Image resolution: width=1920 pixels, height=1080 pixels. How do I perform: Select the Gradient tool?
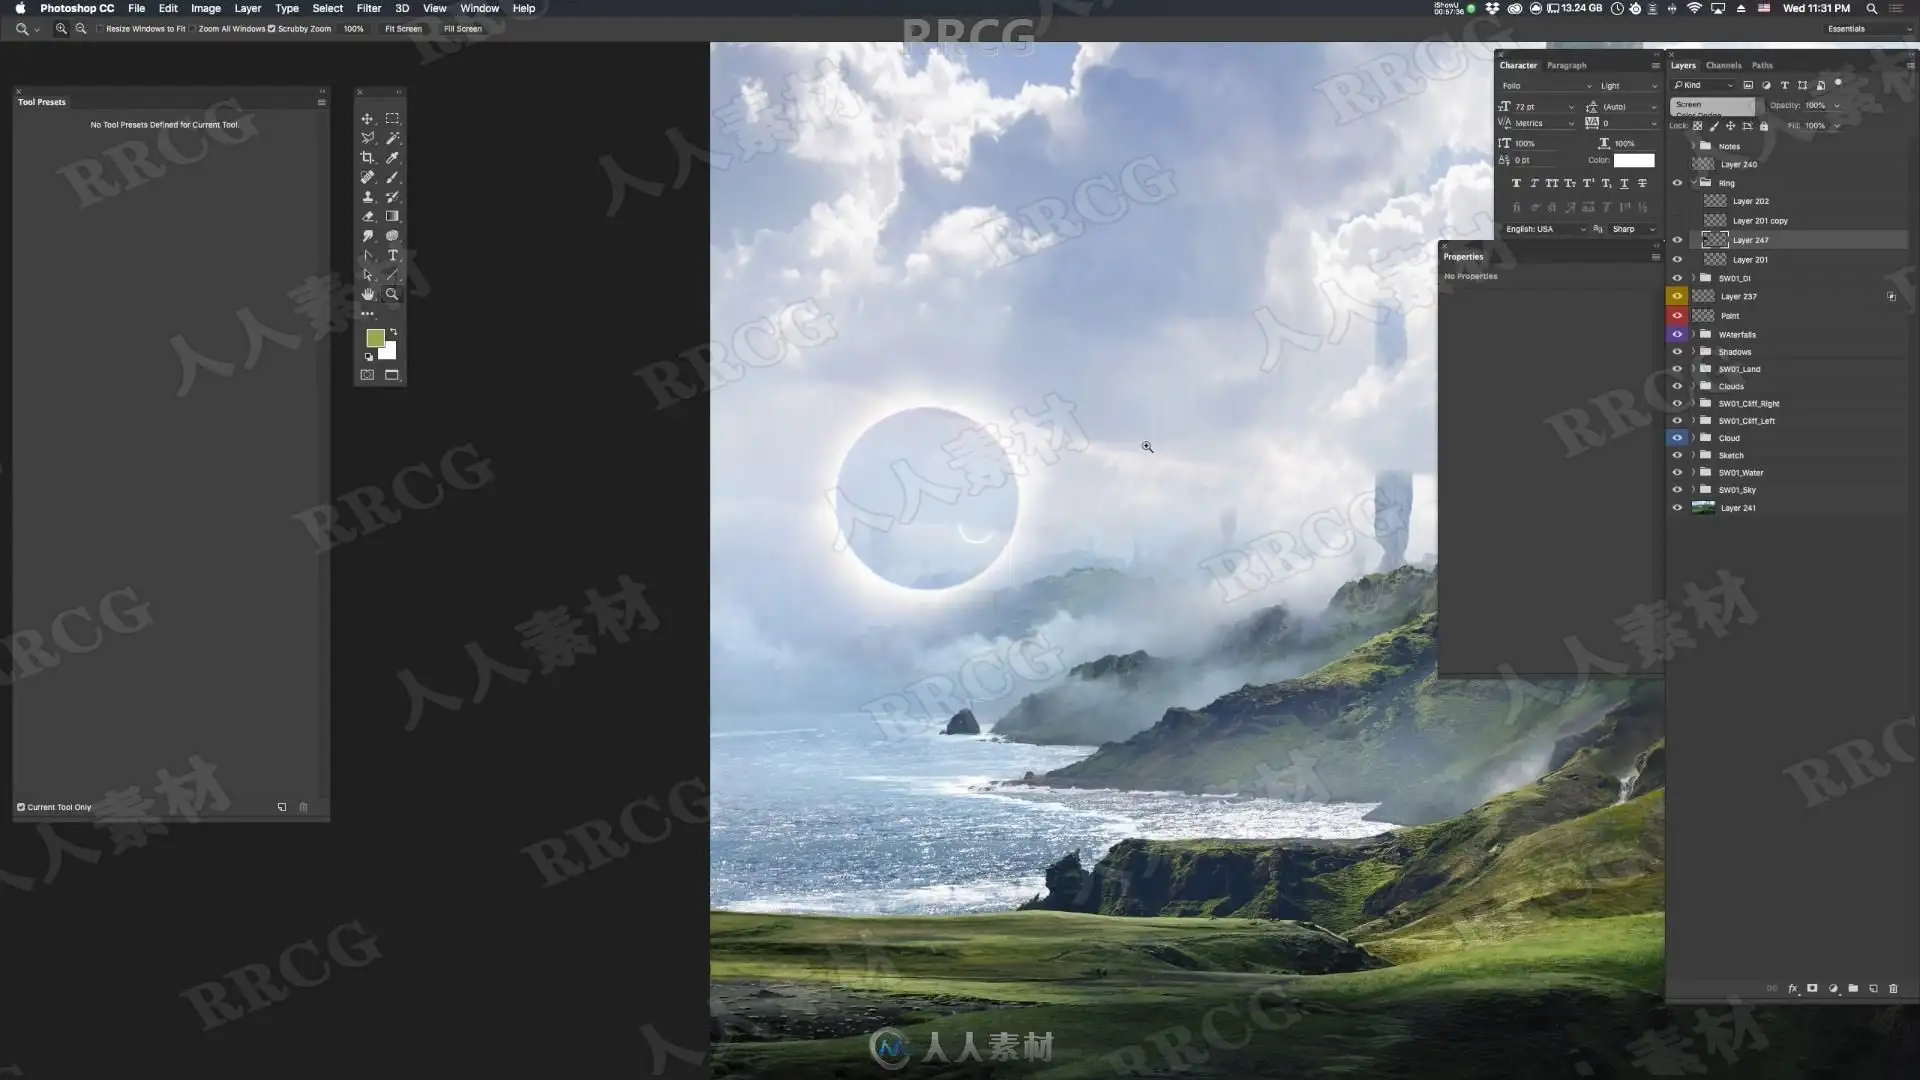392,216
